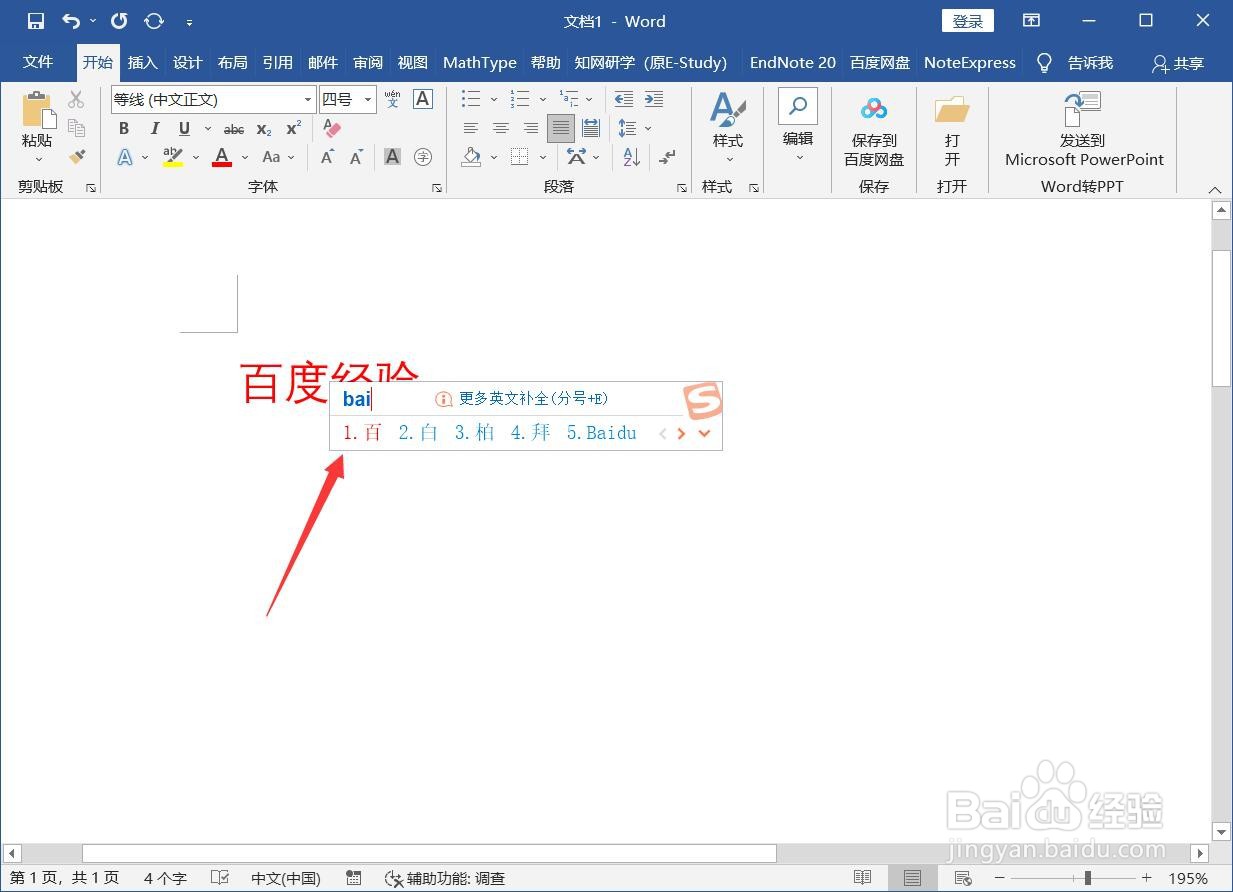The image size is (1233, 892).
Task: Open the phonetic guide (wén) tool
Action: (x=392, y=99)
